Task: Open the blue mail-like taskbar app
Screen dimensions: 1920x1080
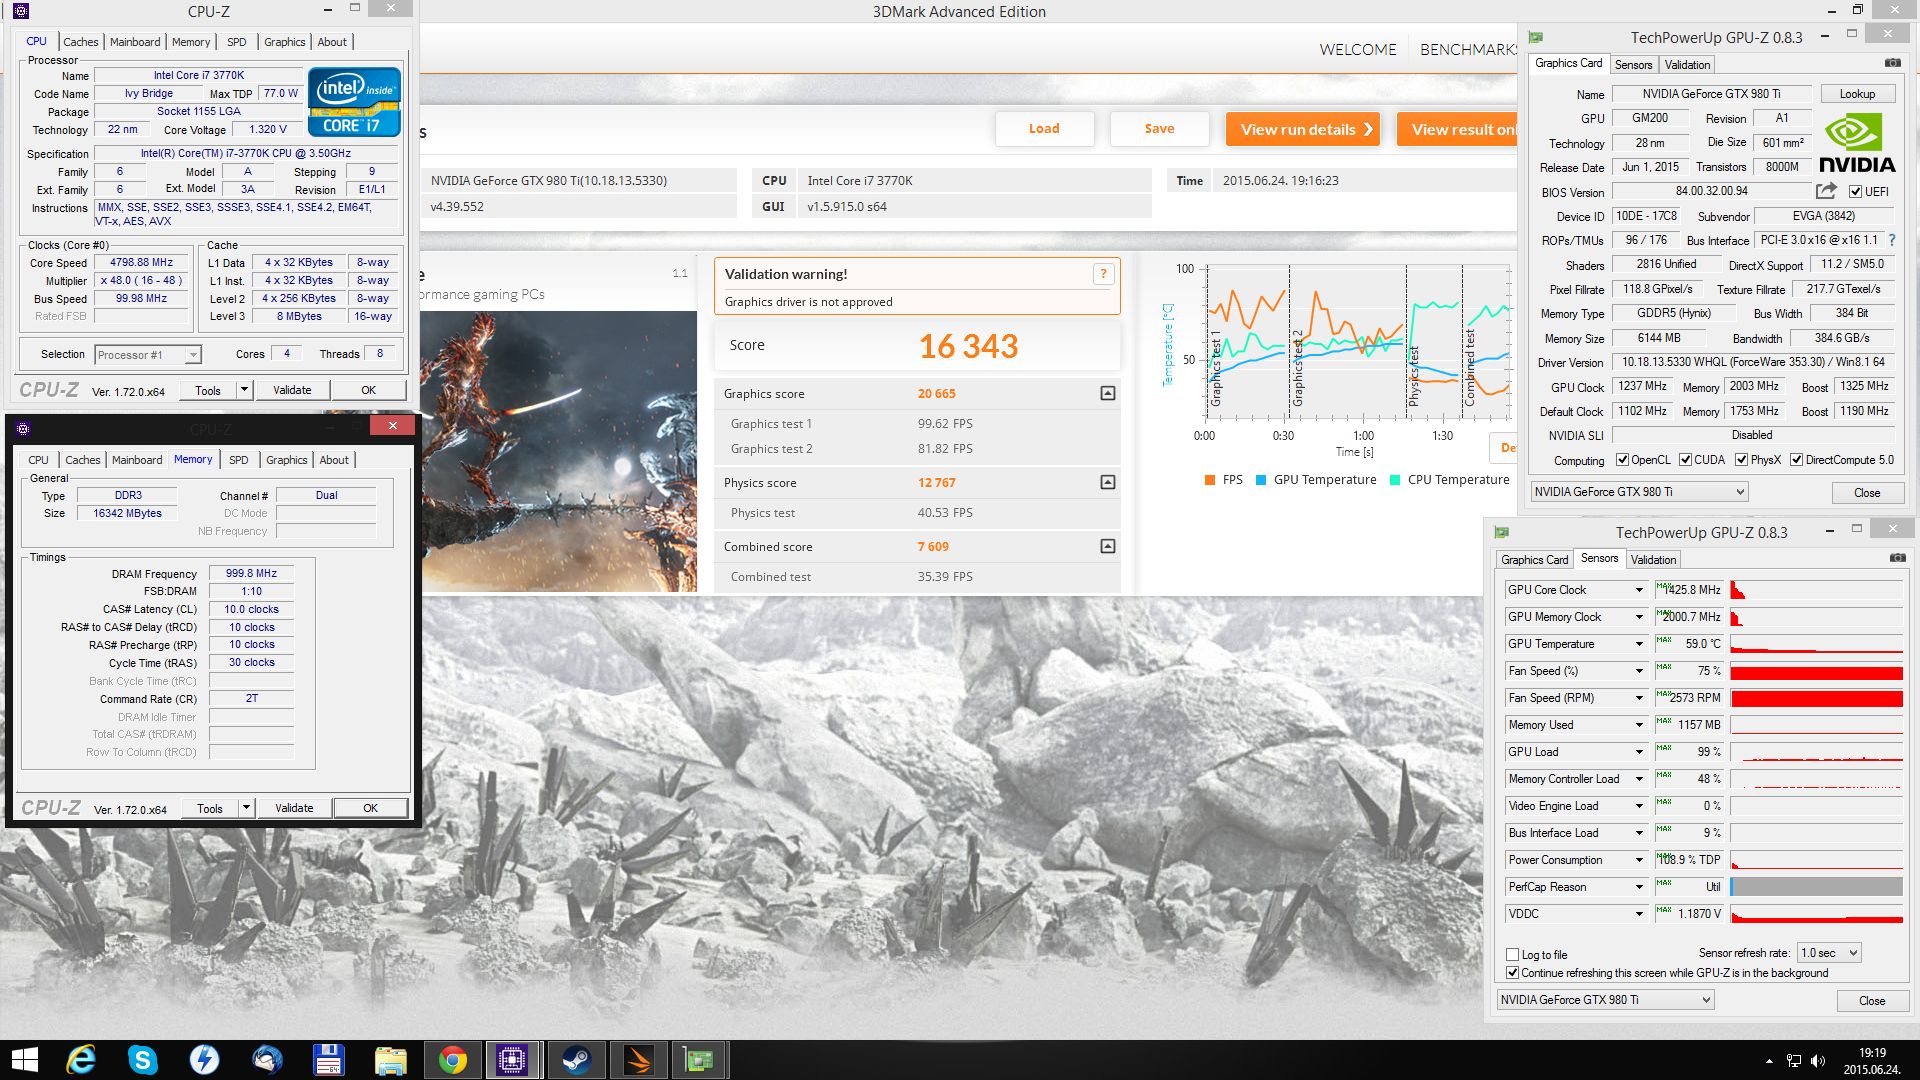Action: pos(267,1060)
